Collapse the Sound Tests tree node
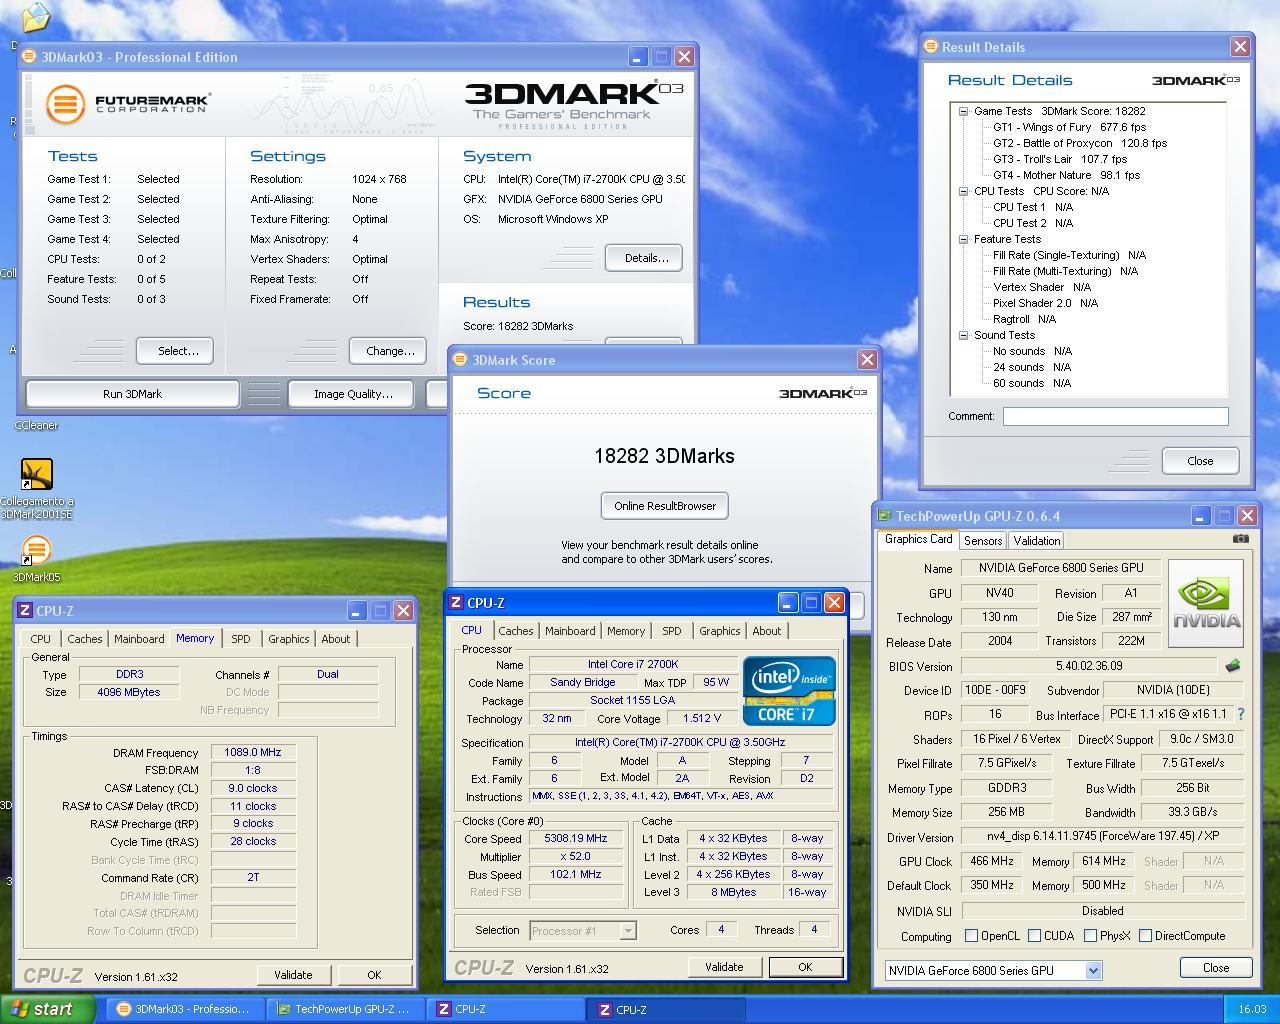This screenshot has height=1024, width=1280. [963, 335]
